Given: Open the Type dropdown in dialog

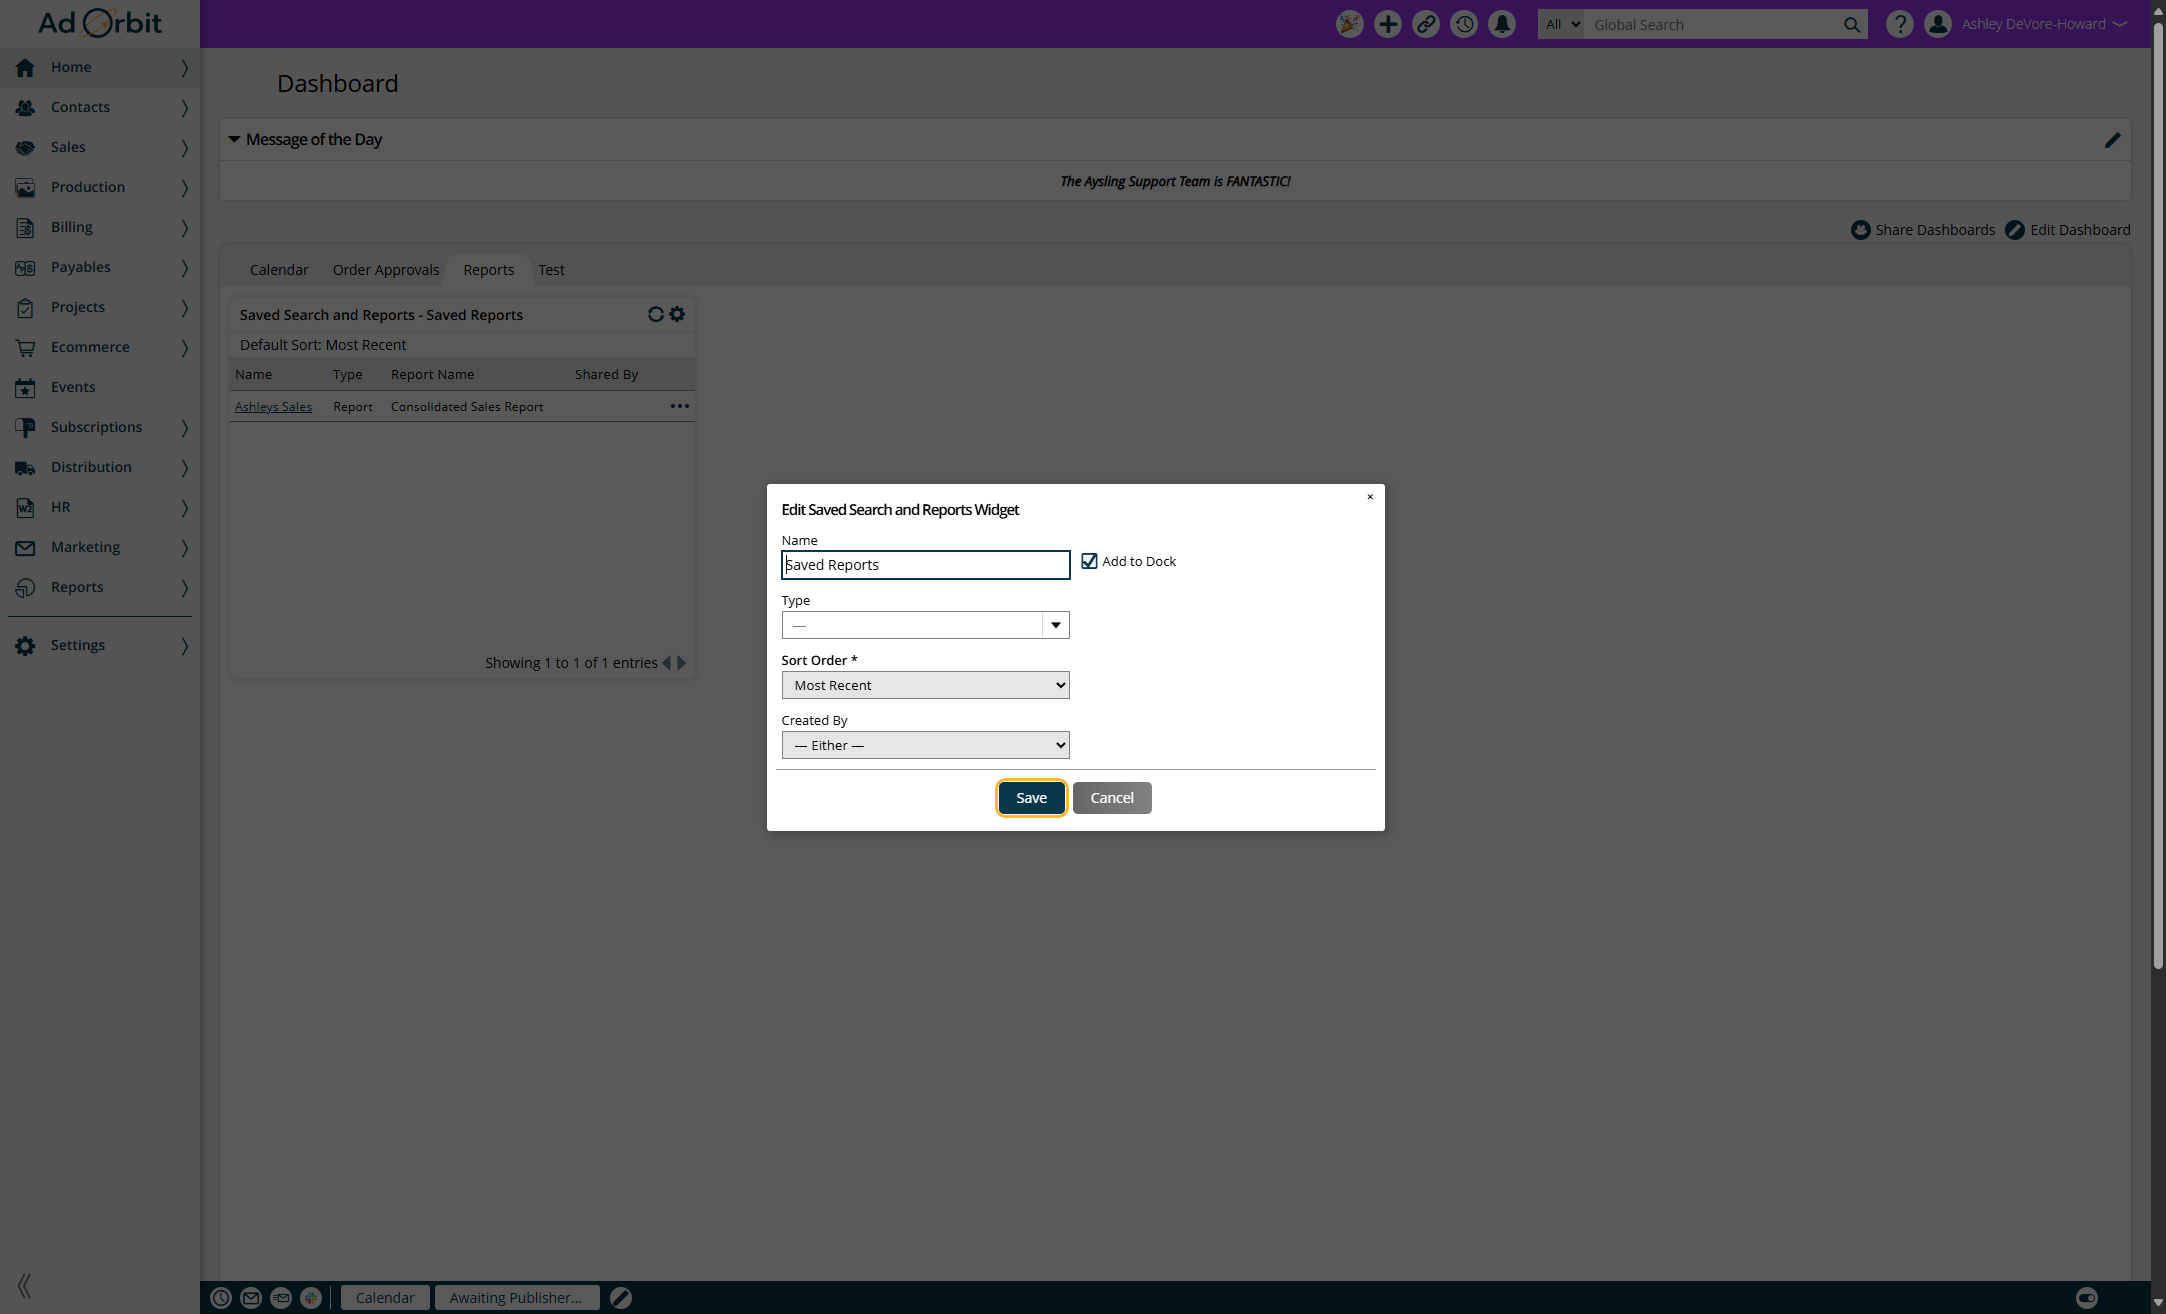Looking at the screenshot, I should pyautogui.click(x=1055, y=625).
